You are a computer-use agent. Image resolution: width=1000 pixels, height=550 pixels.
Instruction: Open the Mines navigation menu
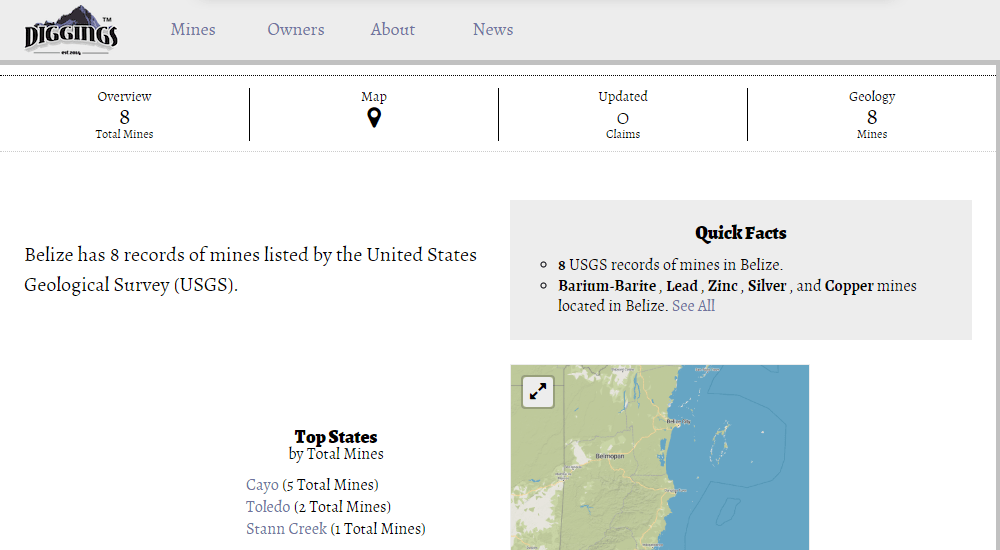[x=193, y=30]
